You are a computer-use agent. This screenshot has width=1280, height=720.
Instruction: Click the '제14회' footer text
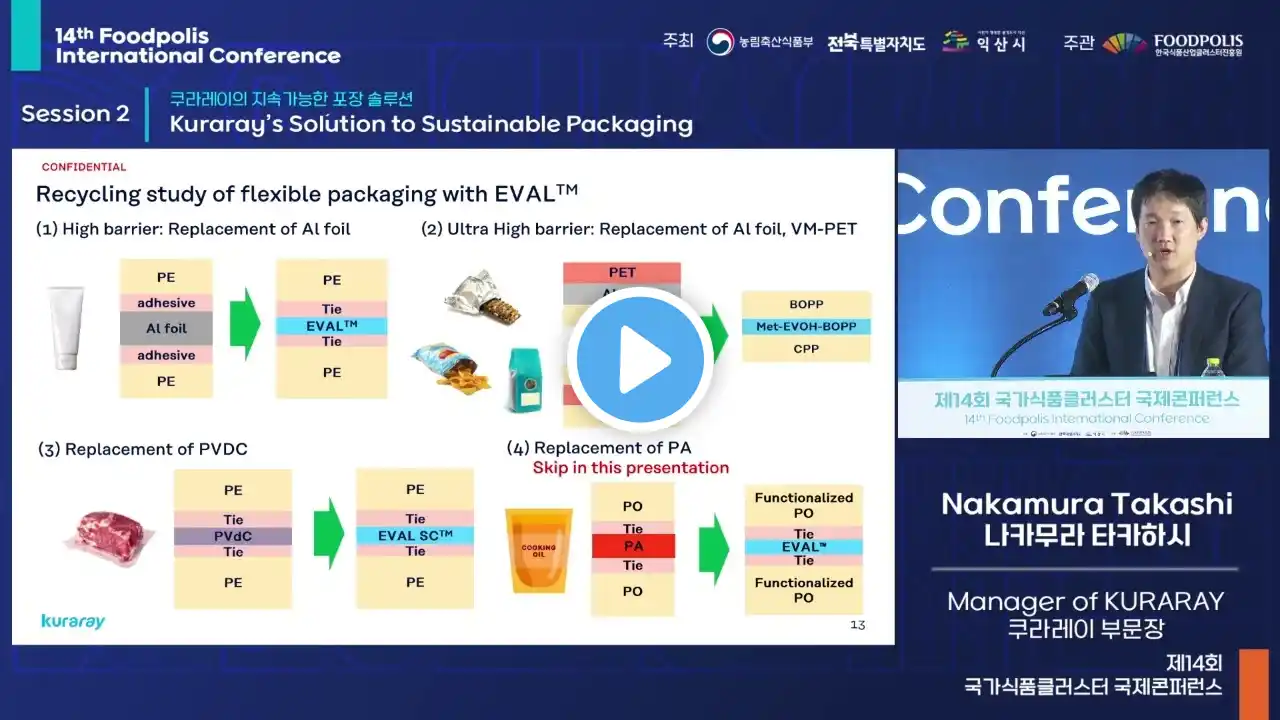click(x=1194, y=662)
